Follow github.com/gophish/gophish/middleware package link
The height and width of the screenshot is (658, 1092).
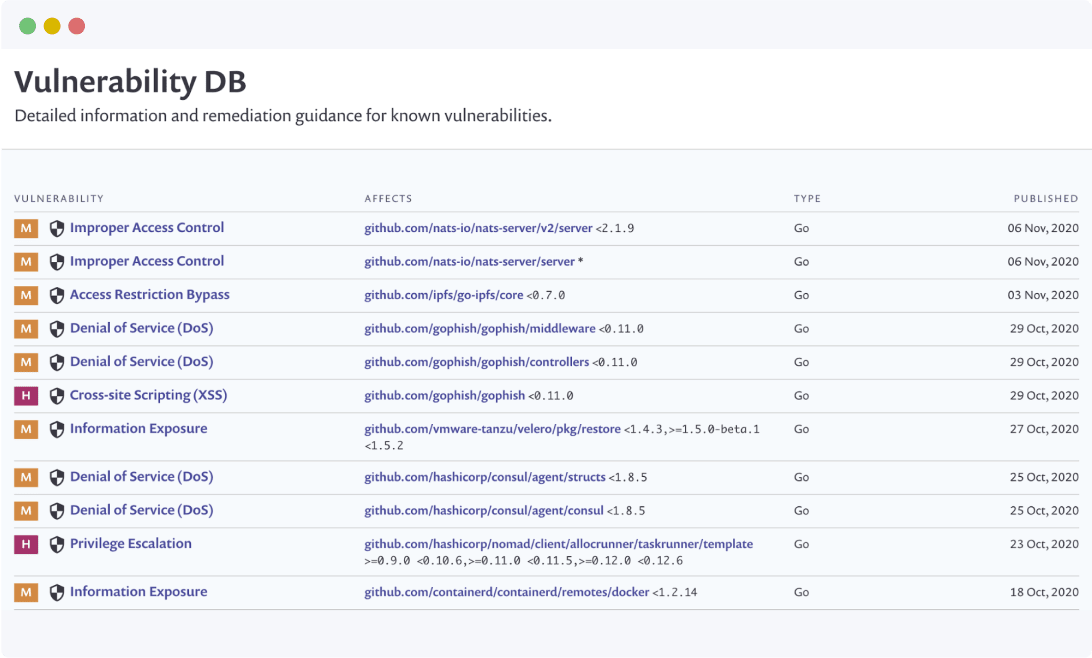click(480, 329)
